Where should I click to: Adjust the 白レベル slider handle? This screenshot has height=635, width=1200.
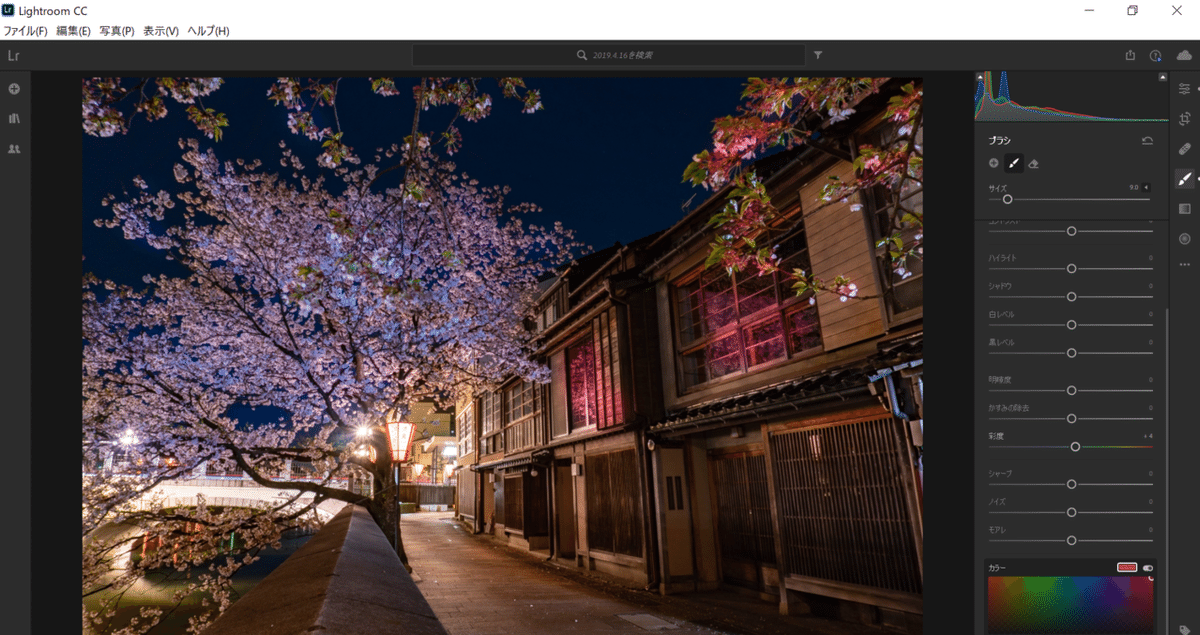(x=1071, y=325)
